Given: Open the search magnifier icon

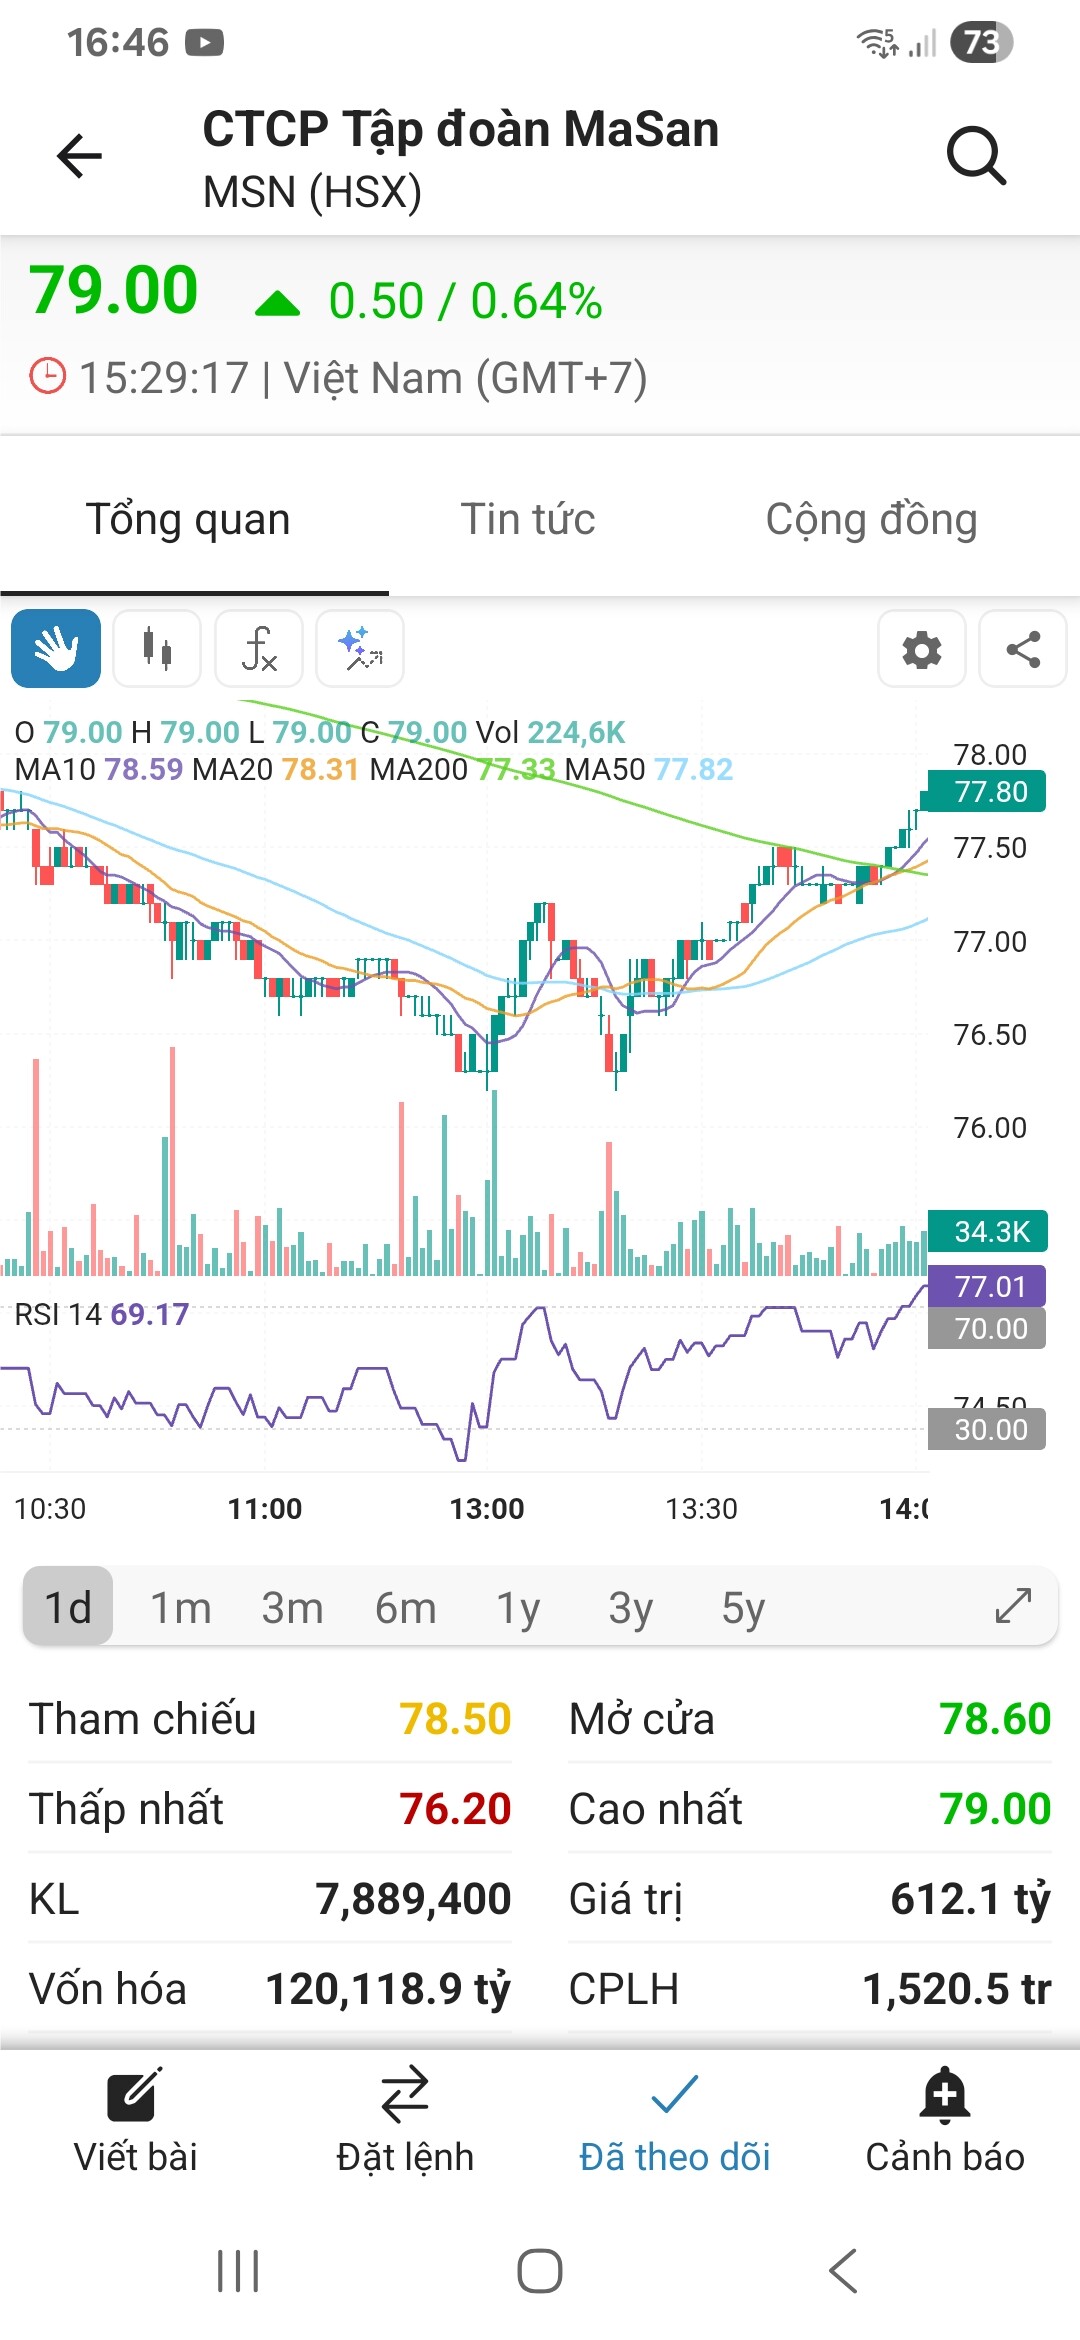Looking at the screenshot, I should coord(975,156).
